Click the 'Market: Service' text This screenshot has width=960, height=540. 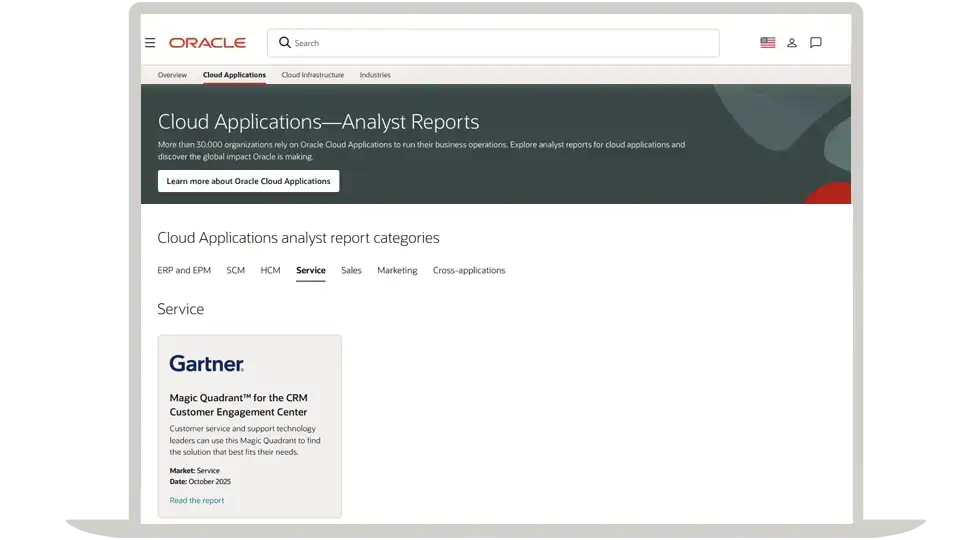[195, 470]
